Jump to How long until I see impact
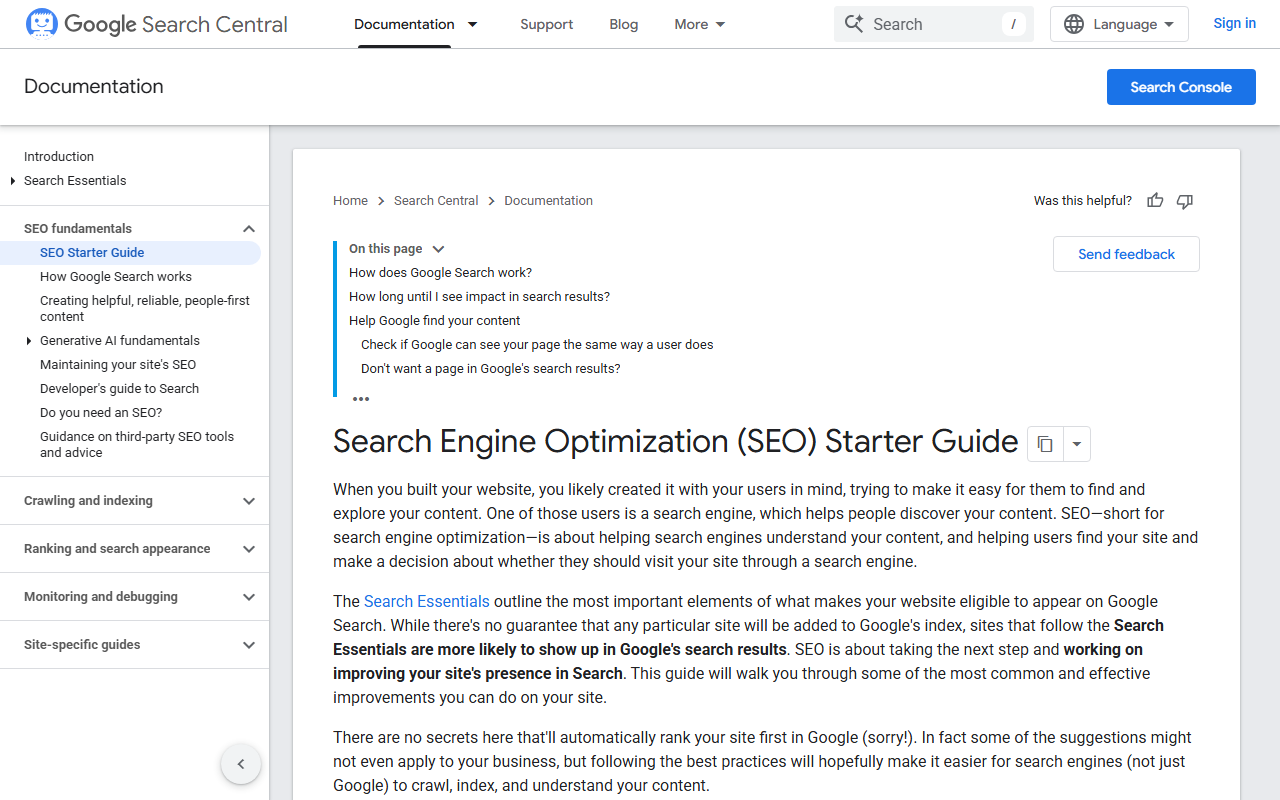 pyautogui.click(x=479, y=297)
